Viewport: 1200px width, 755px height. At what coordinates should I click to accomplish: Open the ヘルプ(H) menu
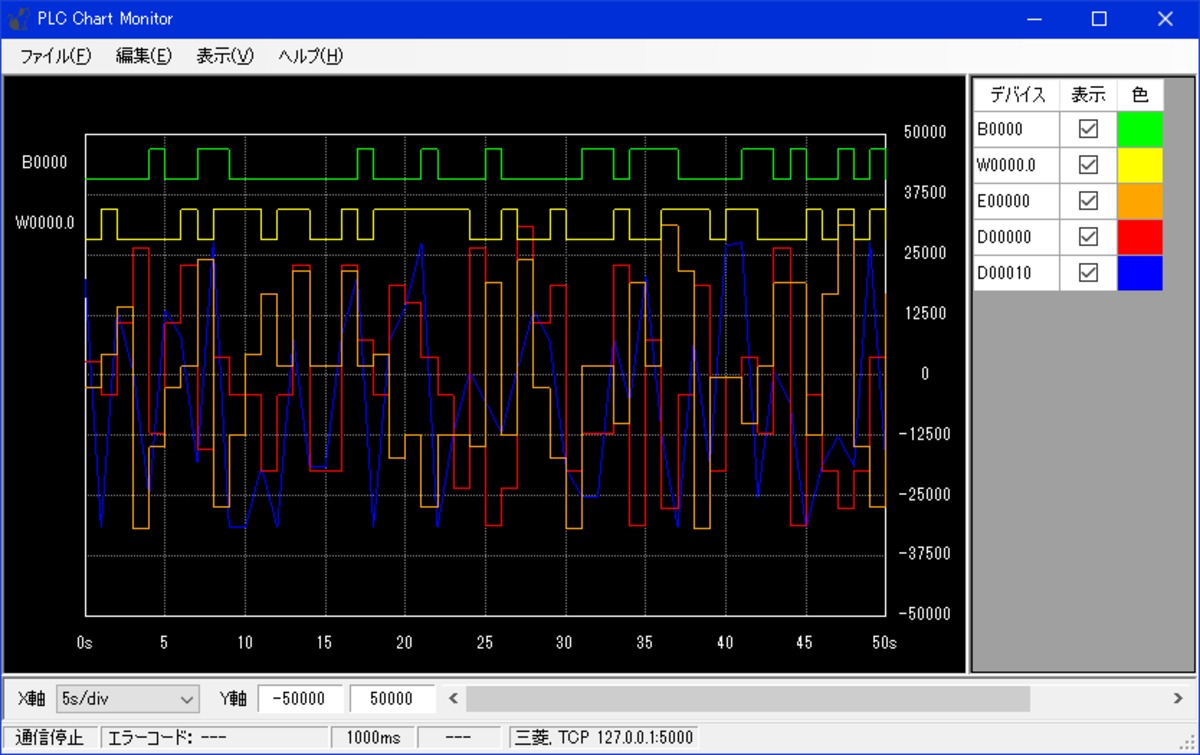point(311,56)
